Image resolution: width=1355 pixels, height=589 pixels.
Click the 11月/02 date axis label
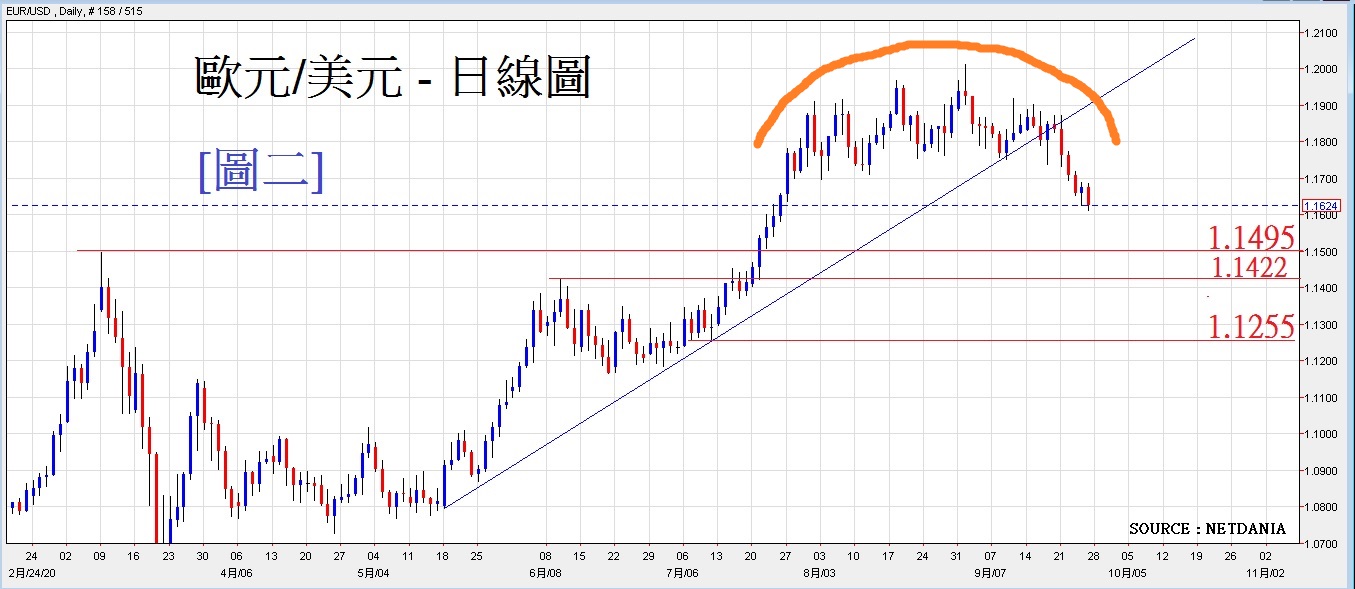1264,574
